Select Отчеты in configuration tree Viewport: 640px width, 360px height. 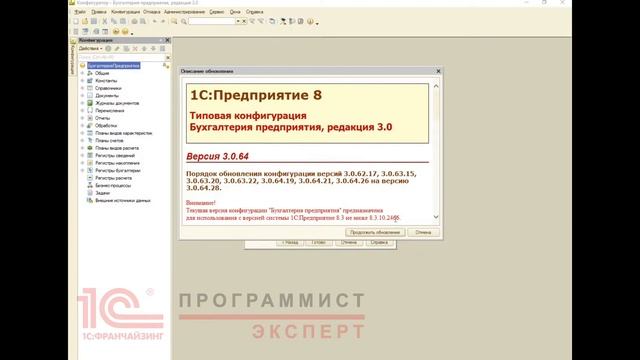[x=102, y=118]
